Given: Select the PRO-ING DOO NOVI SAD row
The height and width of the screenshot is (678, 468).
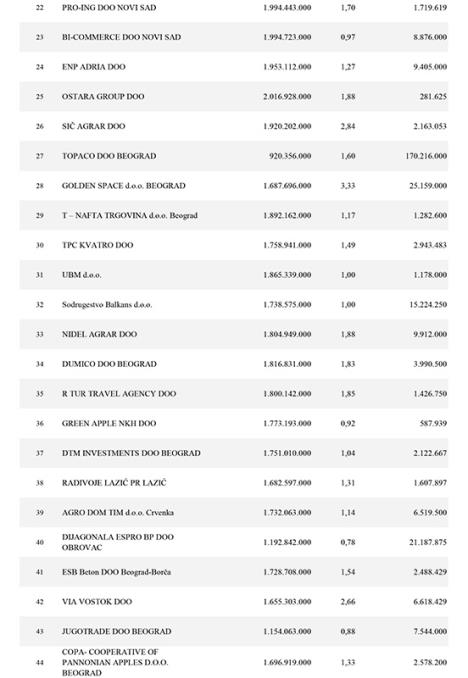Looking at the screenshot, I should tap(234, 8).
